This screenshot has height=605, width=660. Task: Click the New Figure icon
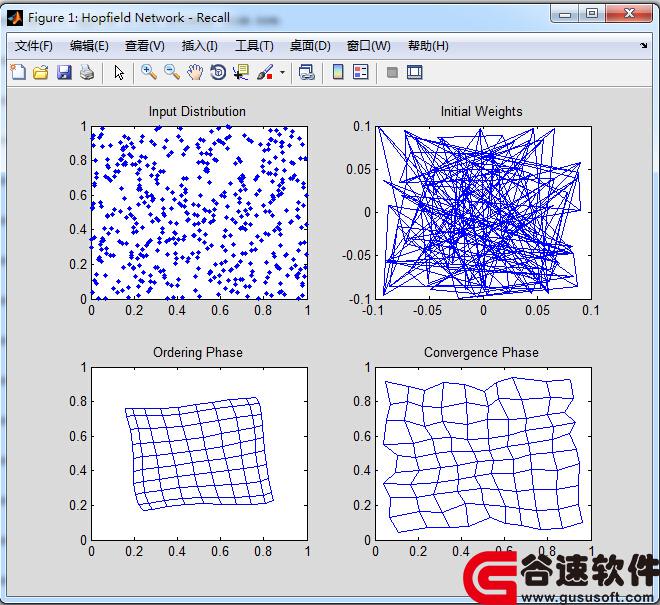(18, 72)
